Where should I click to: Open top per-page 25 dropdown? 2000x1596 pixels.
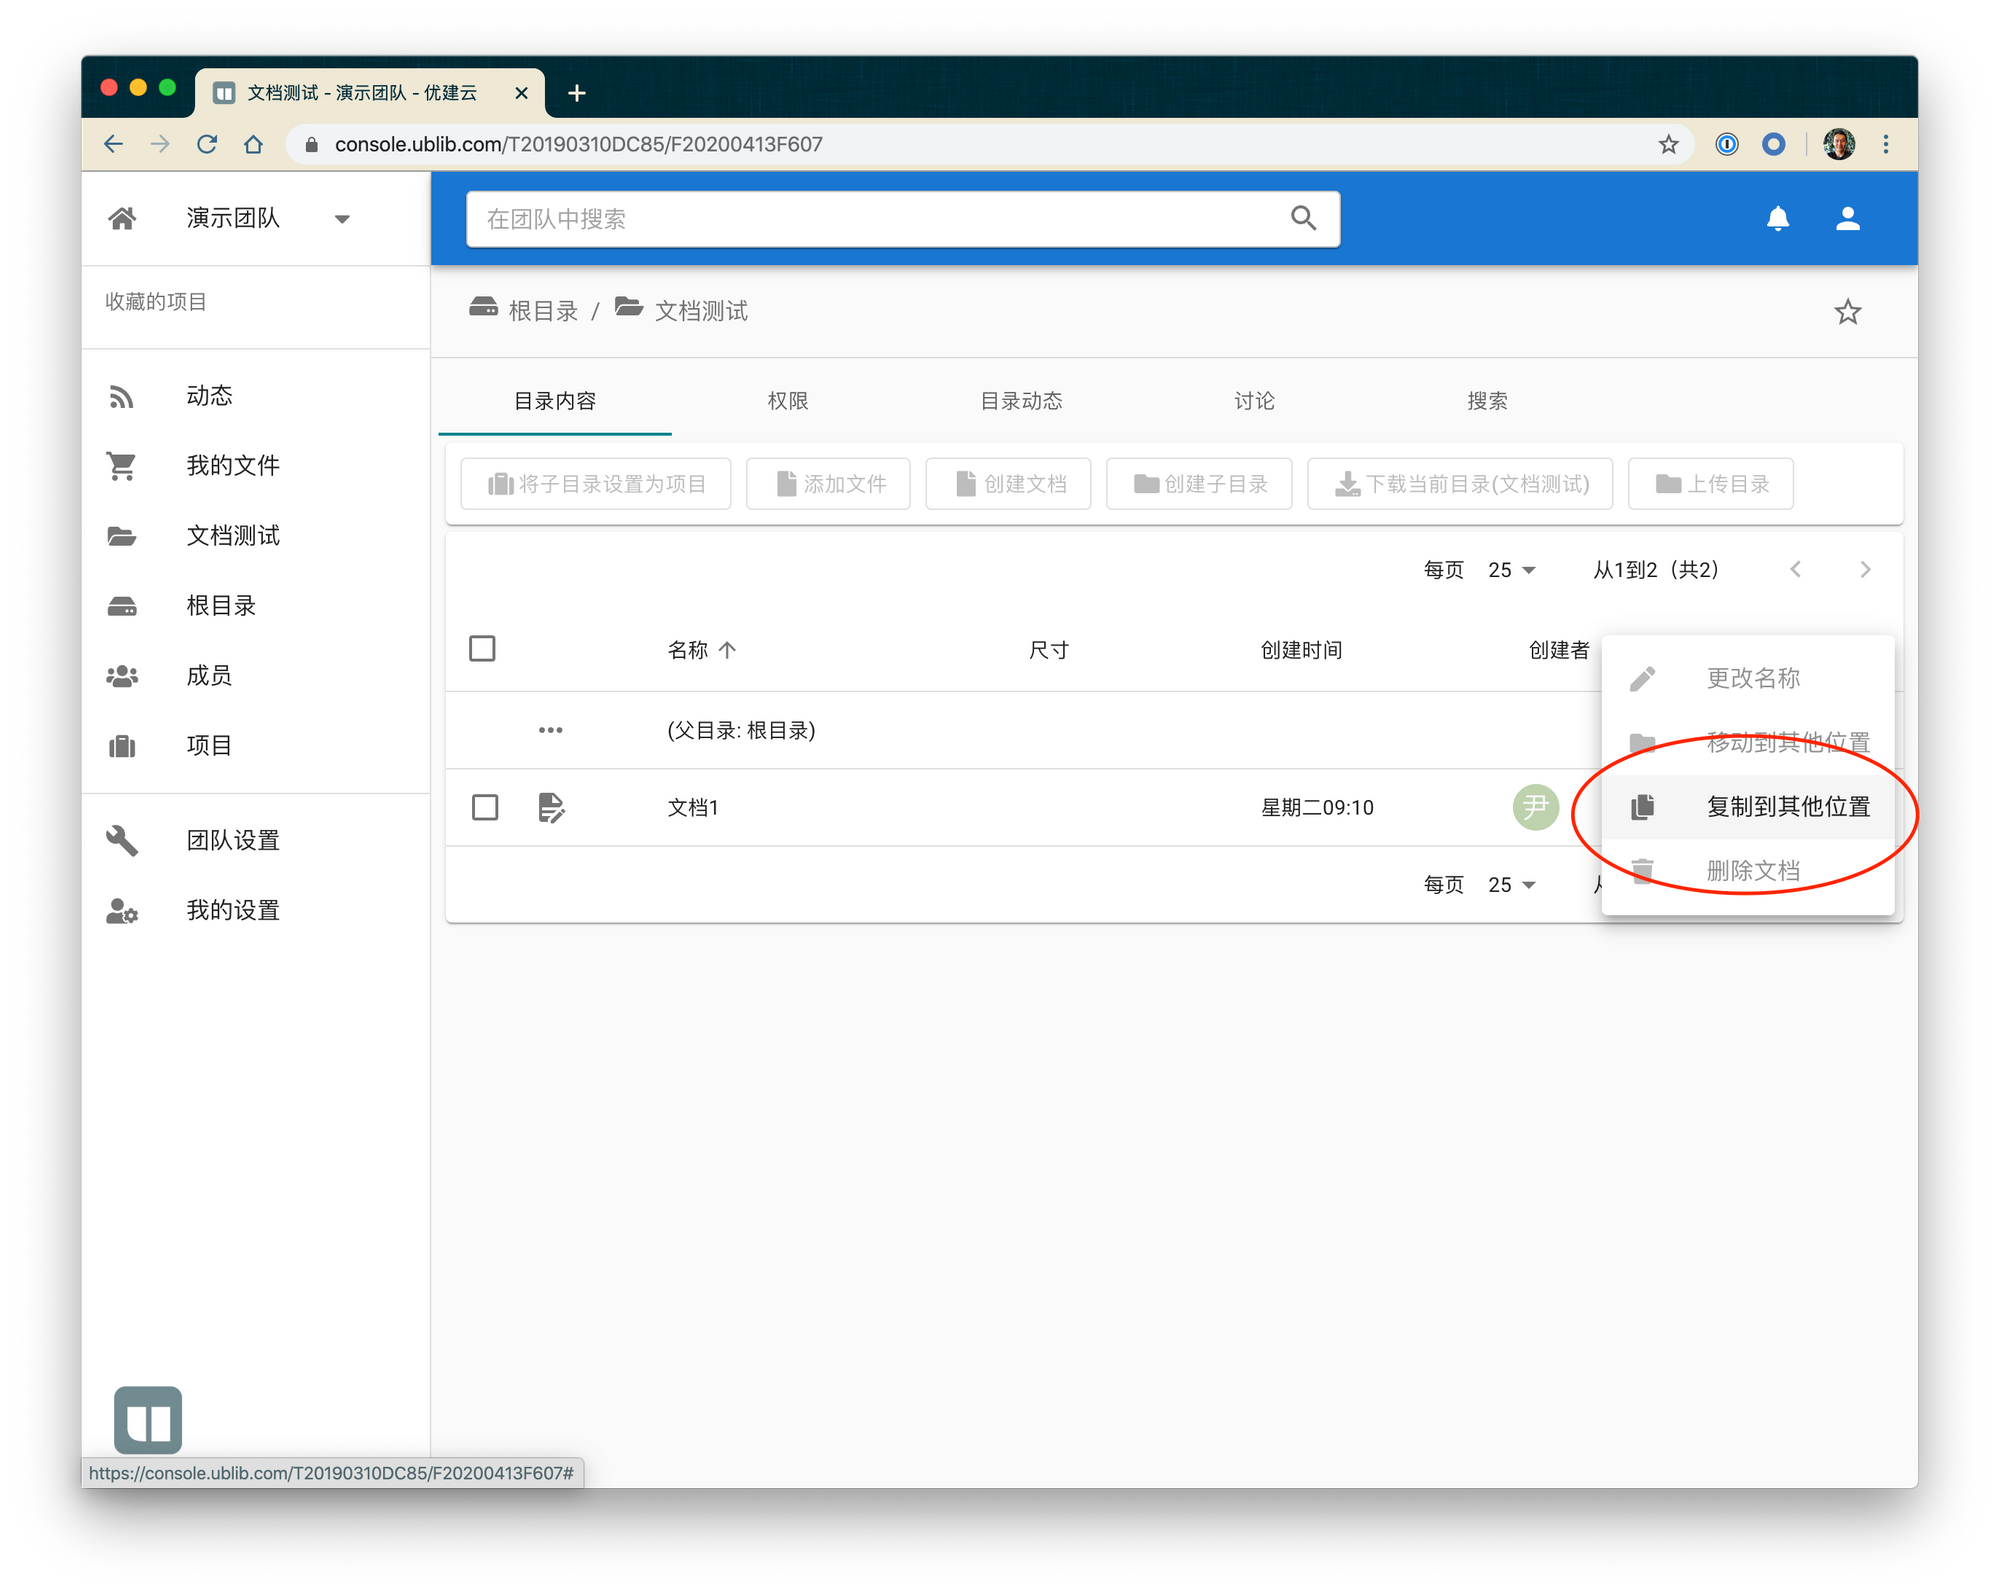click(x=1511, y=570)
